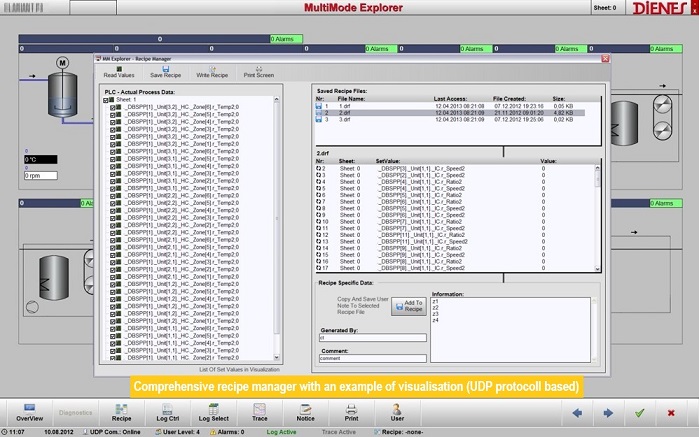This screenshot has width=699, height=437.
Task: Select recipe file 1.drf in saved list
Action: click(346, 106)
